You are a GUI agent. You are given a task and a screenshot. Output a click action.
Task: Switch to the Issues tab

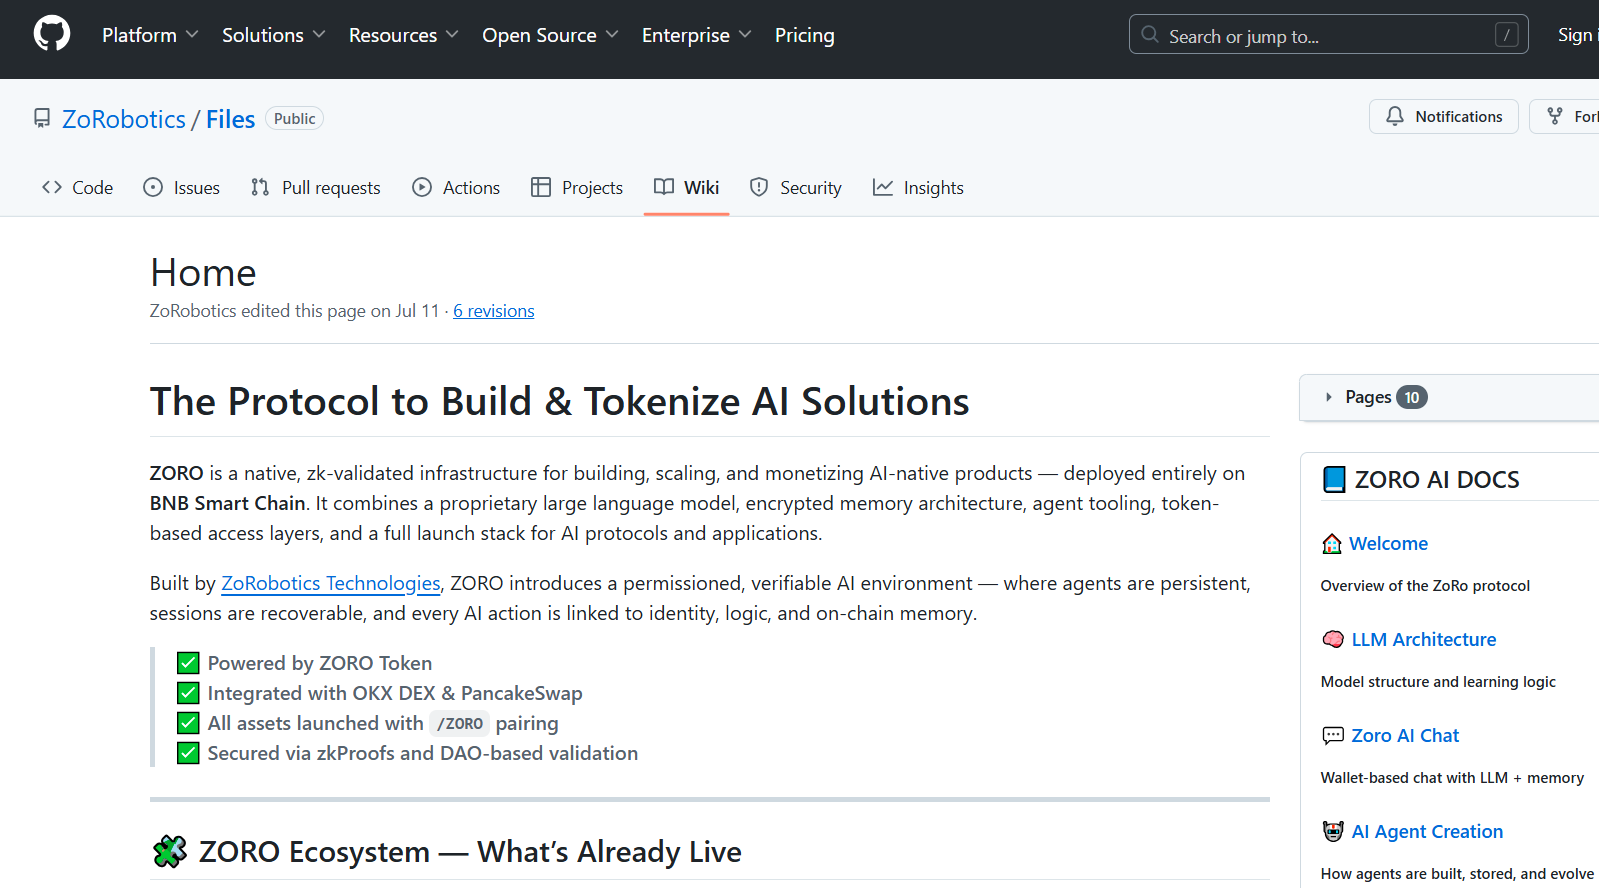coord(182,188)
